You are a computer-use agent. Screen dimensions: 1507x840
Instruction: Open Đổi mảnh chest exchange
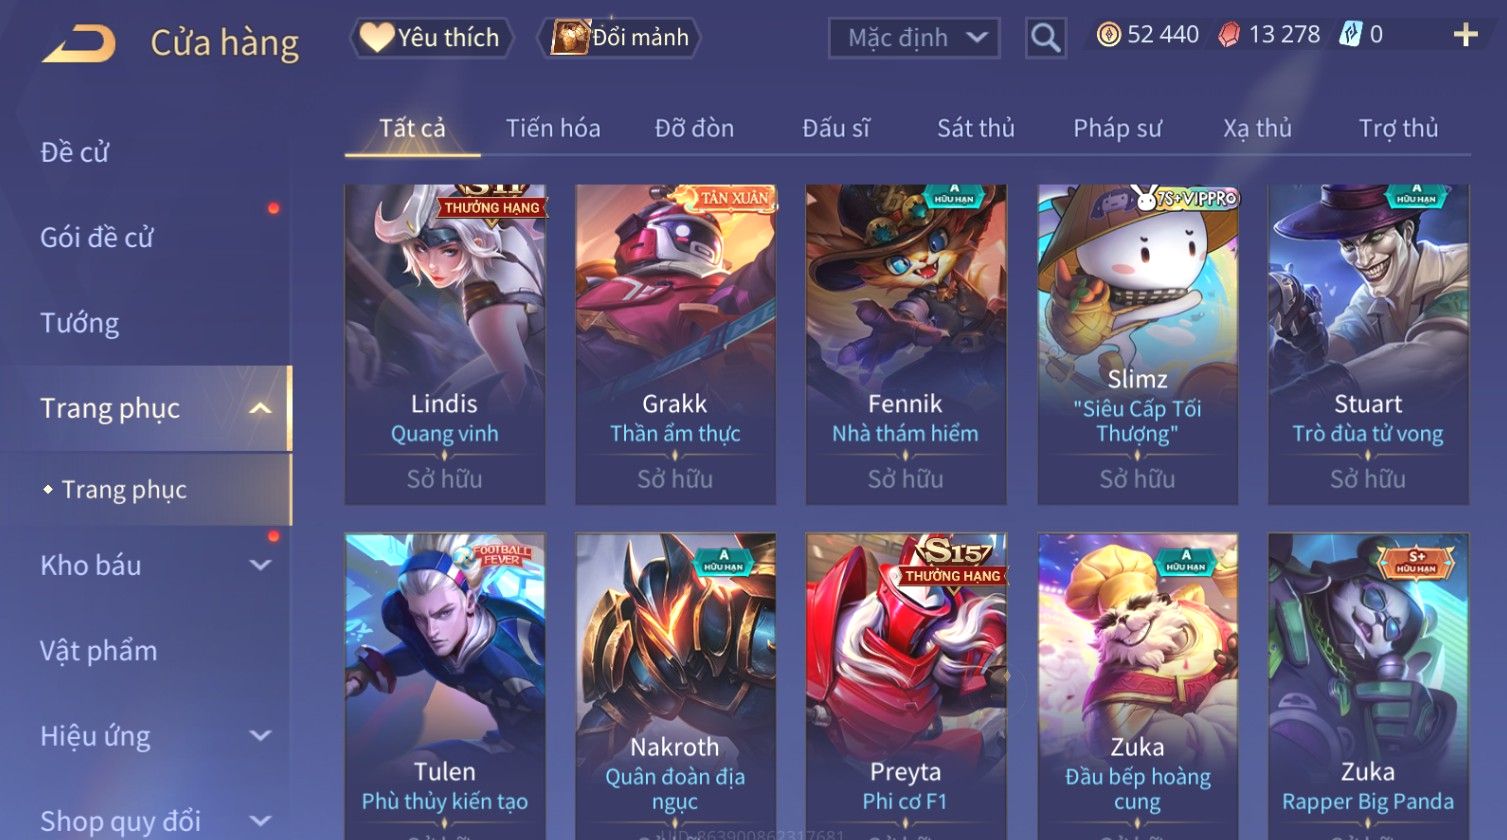pos(620,38)
